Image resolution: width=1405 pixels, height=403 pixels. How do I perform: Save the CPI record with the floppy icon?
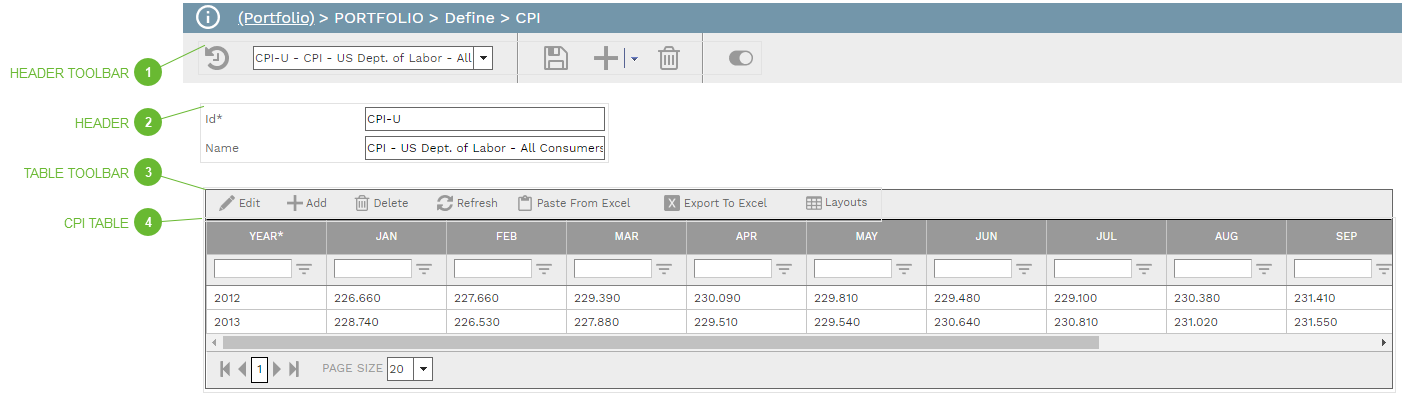point(556,59)
